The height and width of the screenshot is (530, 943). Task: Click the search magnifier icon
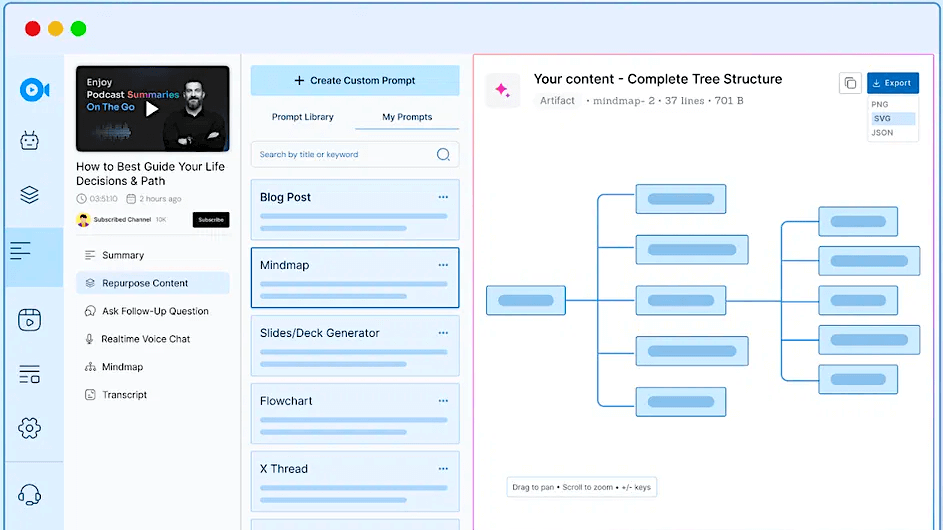[443, 155]
